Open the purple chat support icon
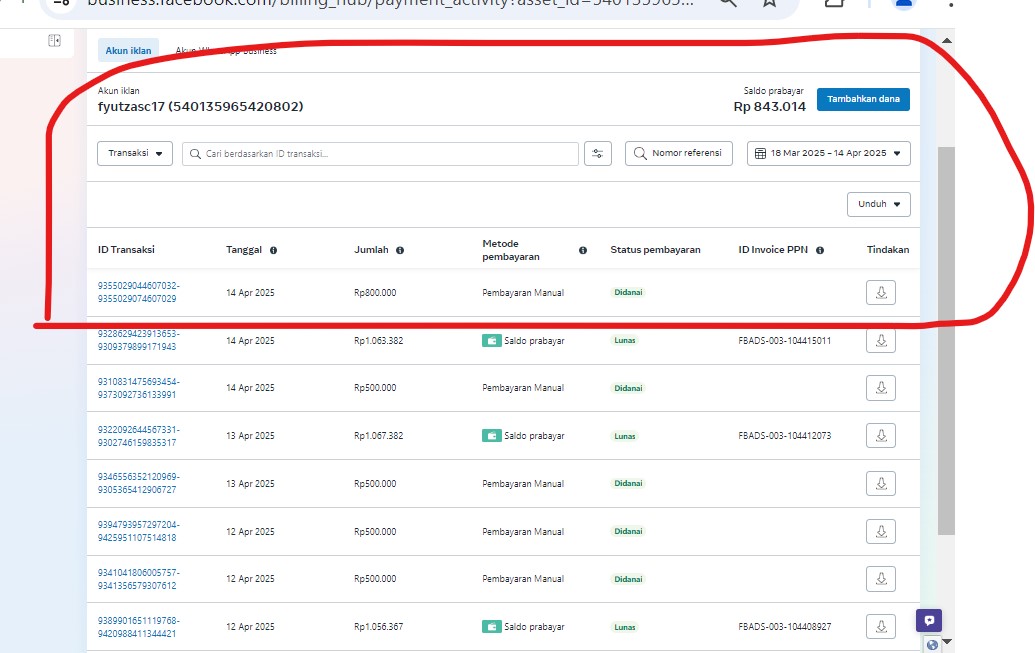This screenshot has height=653, width=1035. 929,620
